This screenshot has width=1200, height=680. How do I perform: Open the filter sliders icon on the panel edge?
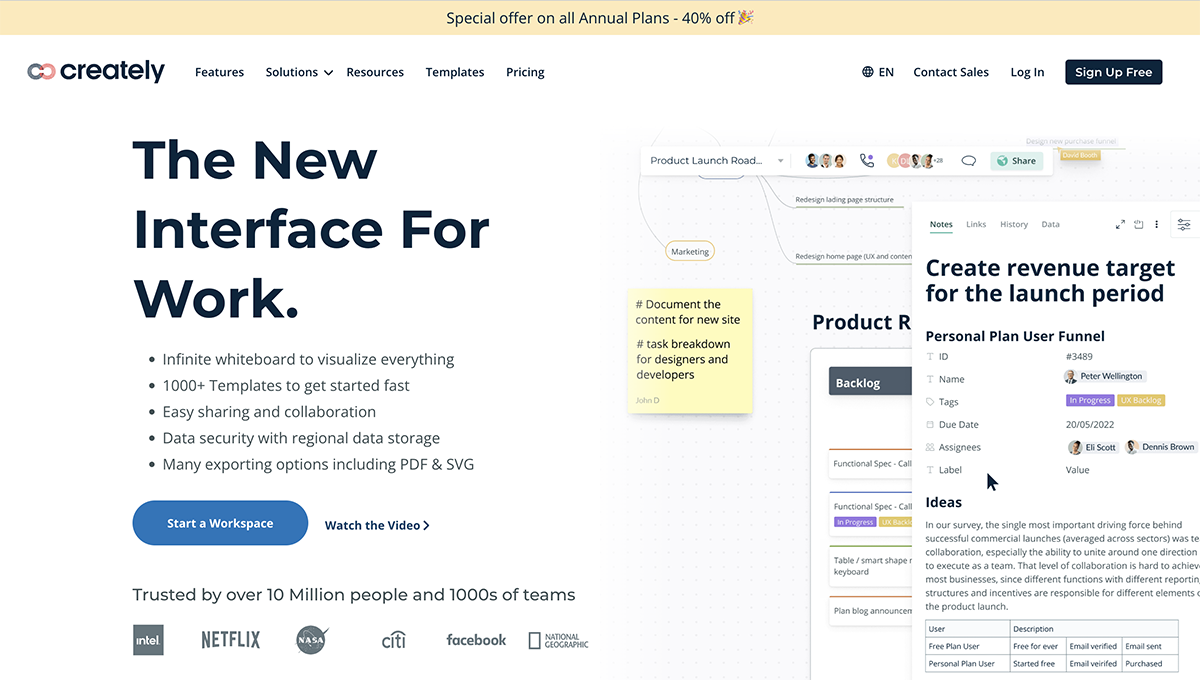1184,225
